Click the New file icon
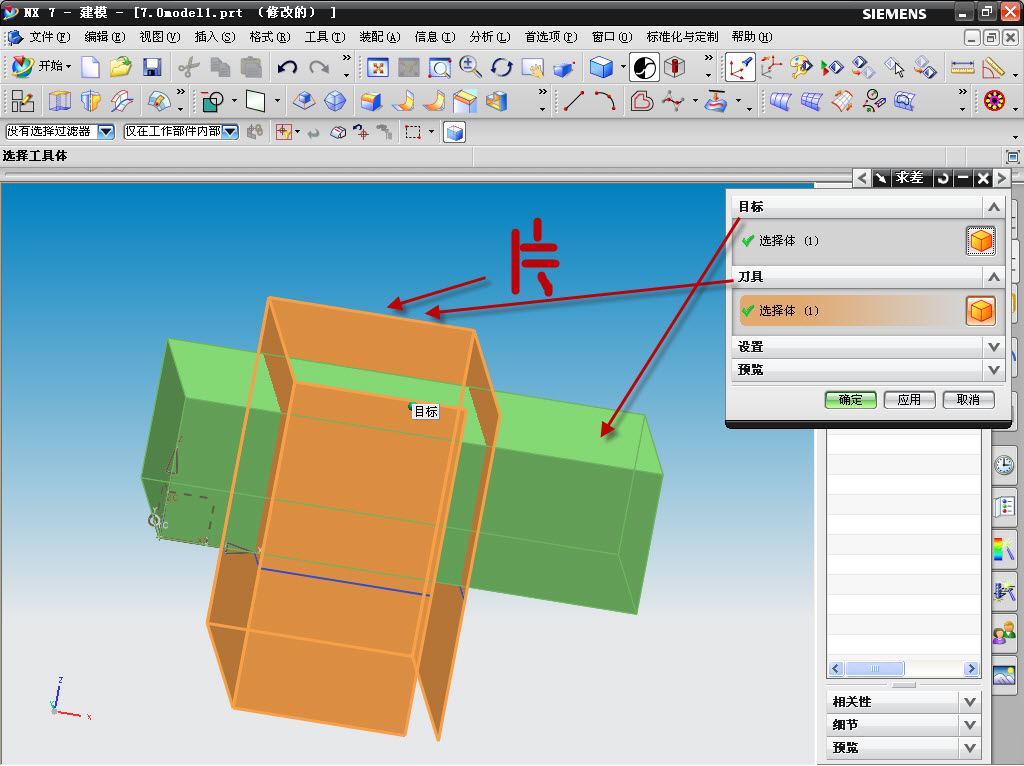The height and width of the screenshot is (766, 1024). click(90, 67)
